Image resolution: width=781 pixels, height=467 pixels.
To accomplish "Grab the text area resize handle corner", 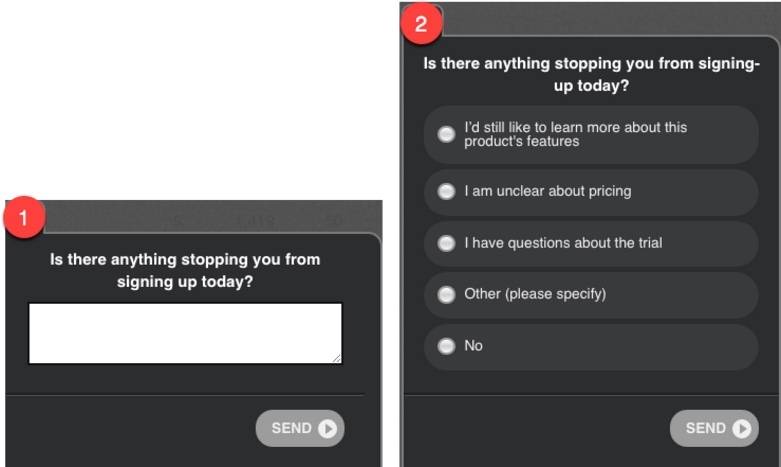I will coord(337,358).
